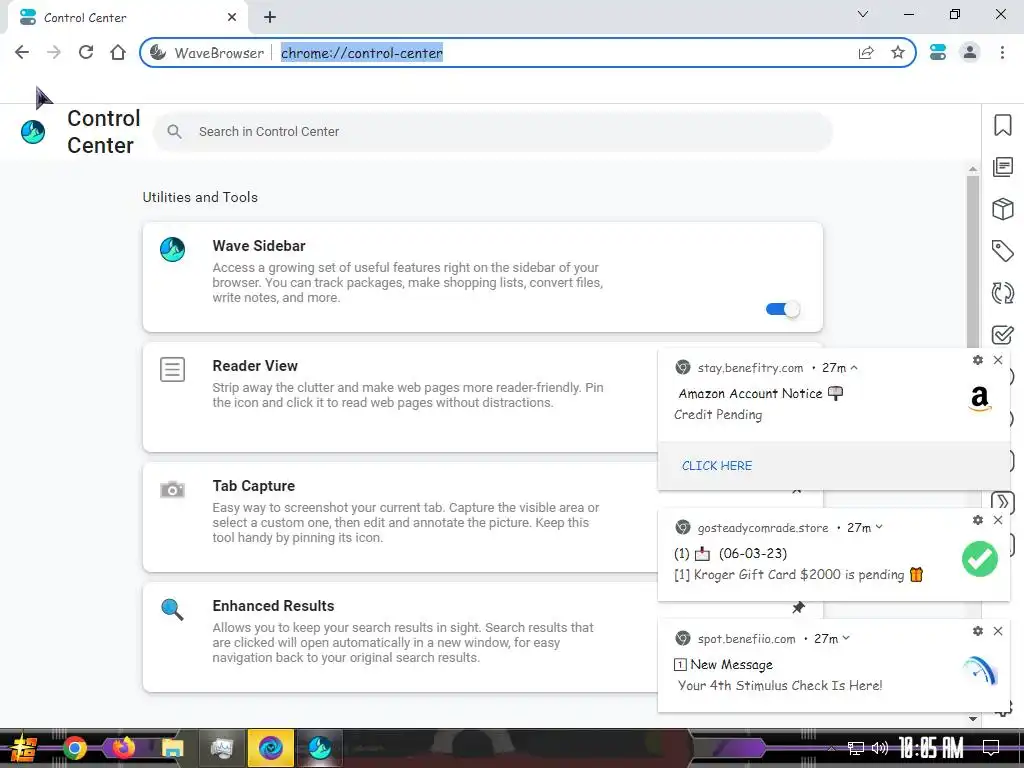Open the three-dot browser menu
Image resolution: width=1024 pixels, height=768 pixels.
click(x=1002, y=52)
